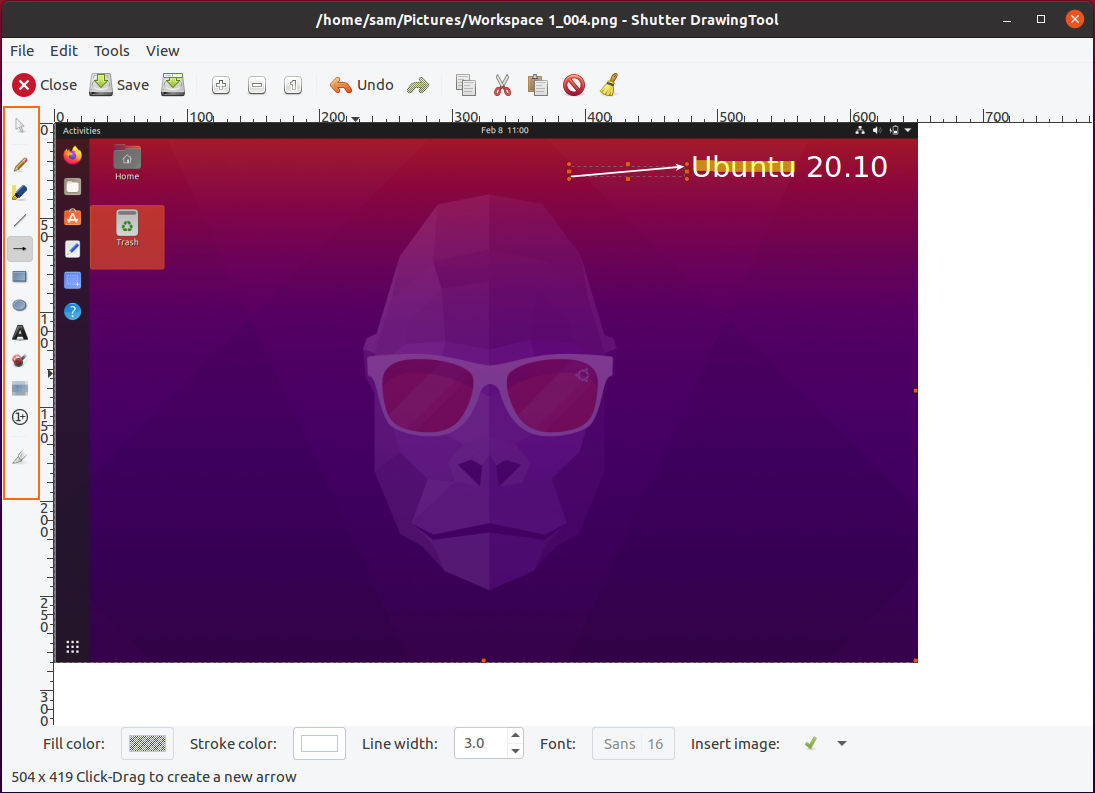Zoom out of the canvas
1095x793 pixels.
257,85
